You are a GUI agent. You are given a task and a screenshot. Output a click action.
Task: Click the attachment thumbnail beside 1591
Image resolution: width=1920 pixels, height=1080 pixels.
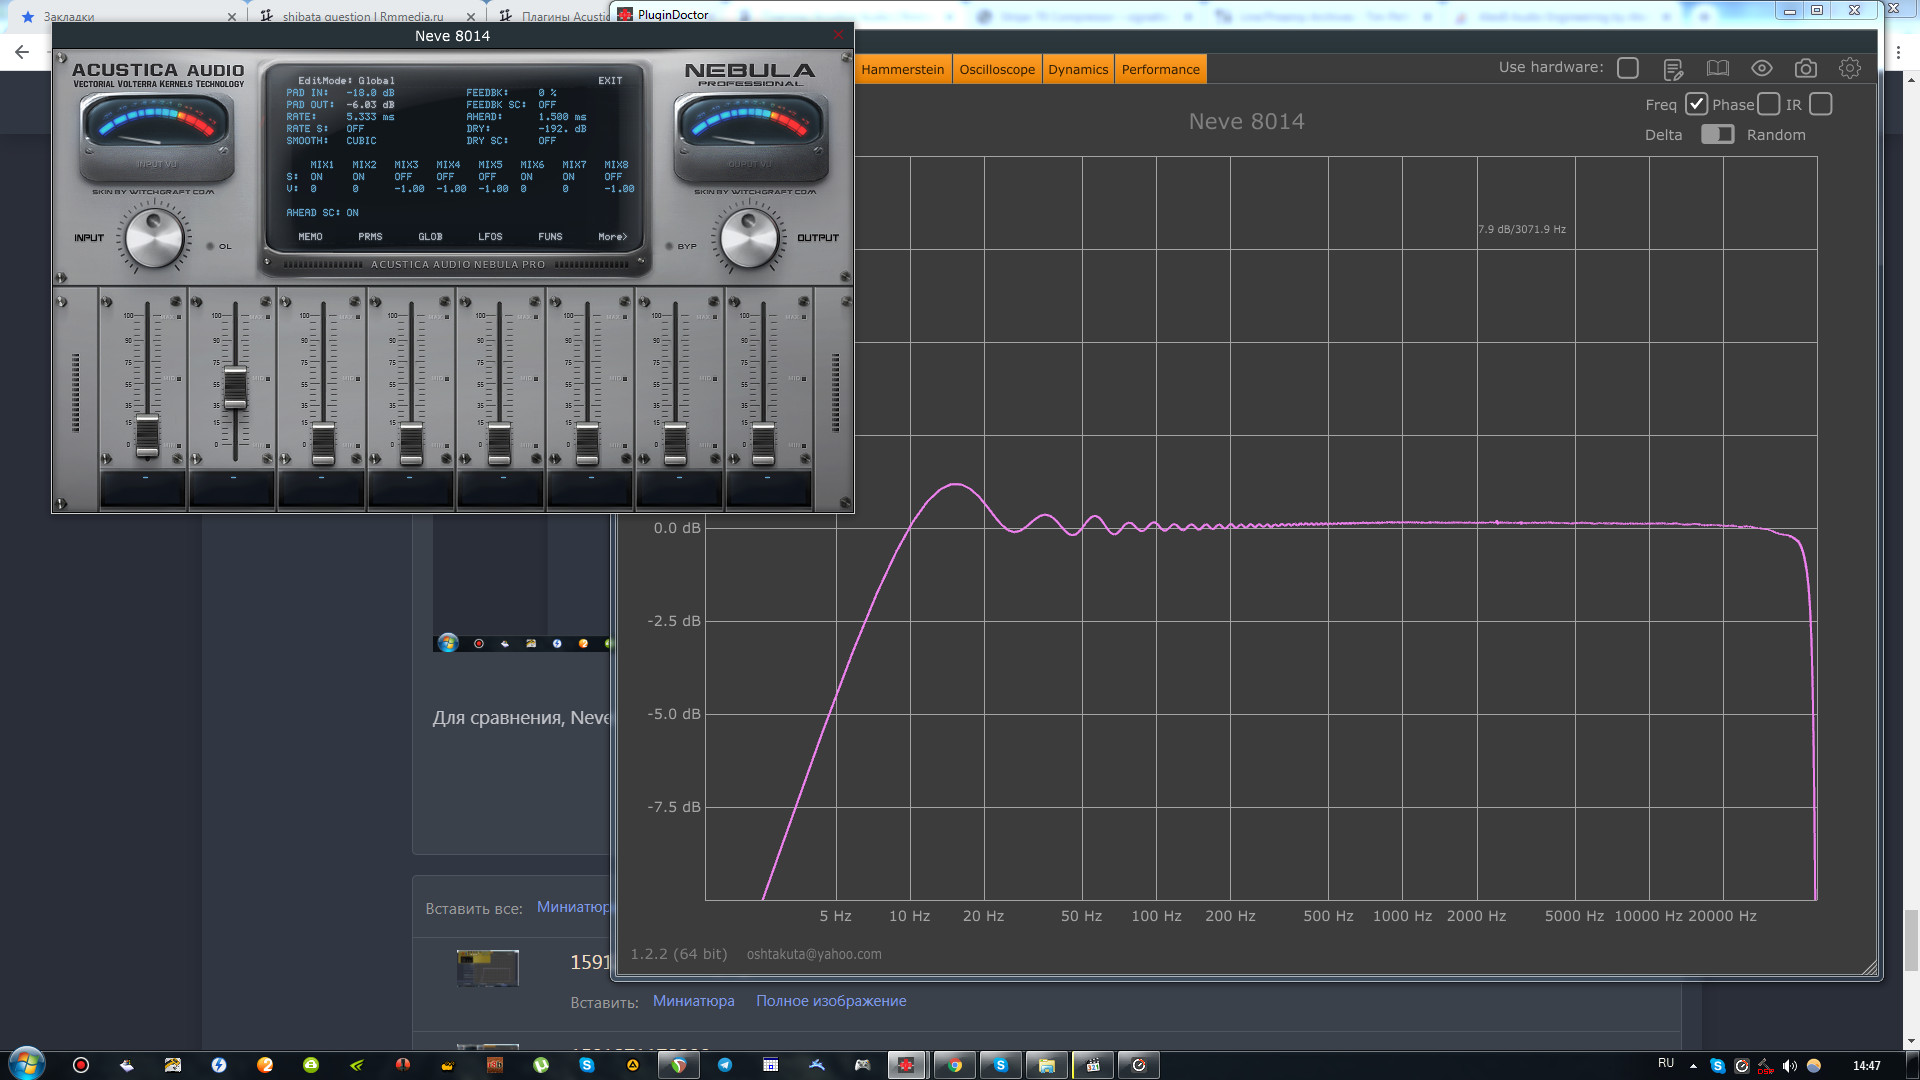487,968
